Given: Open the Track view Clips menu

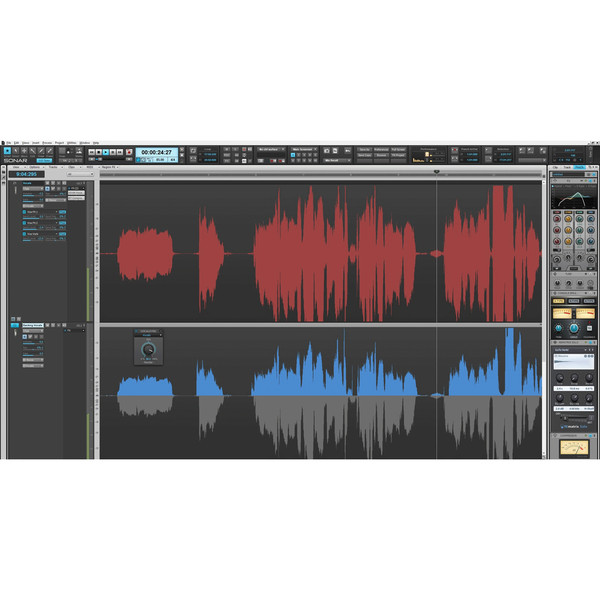Looking at the screenshot, I should tap(71, 167).
